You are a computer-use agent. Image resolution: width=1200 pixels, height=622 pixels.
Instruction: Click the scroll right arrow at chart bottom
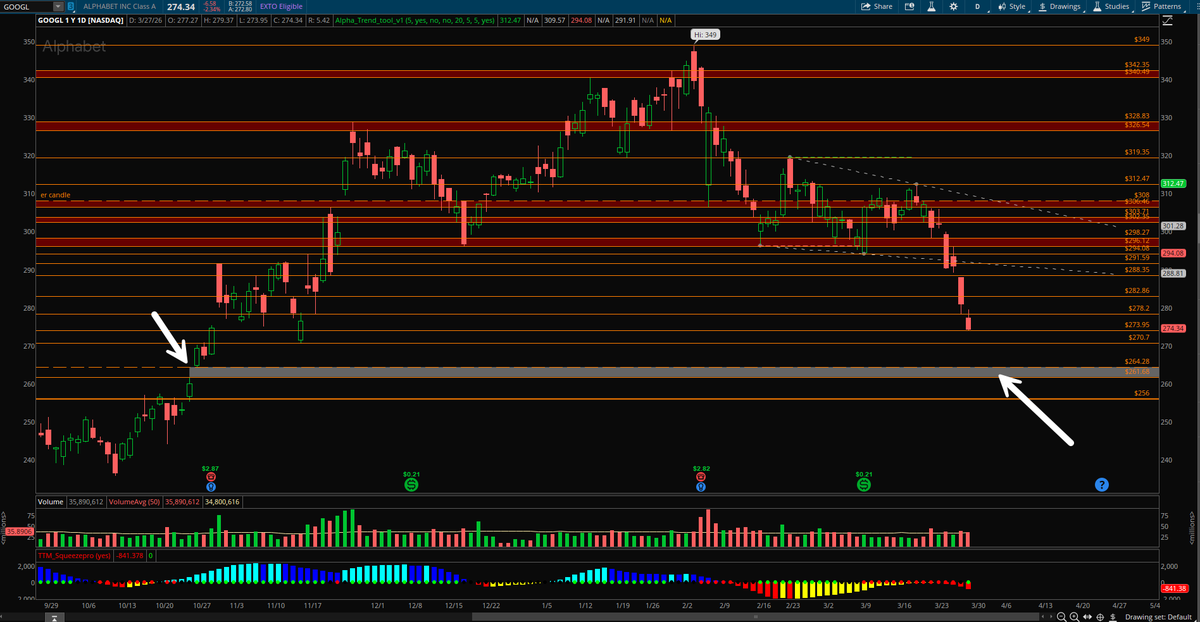pos(1051,616)
